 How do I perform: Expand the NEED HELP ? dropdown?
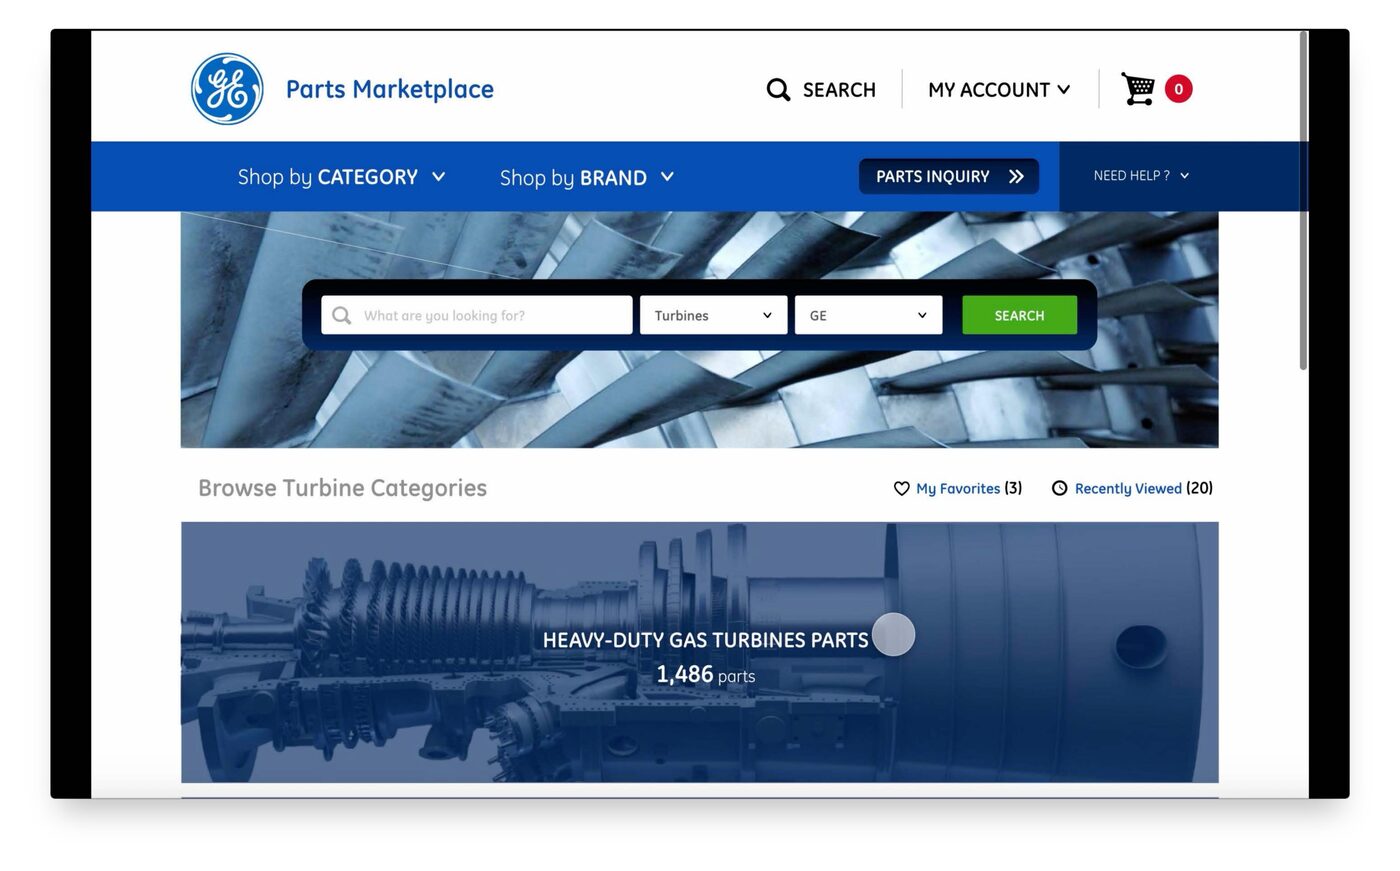(x=1141, y=175)
